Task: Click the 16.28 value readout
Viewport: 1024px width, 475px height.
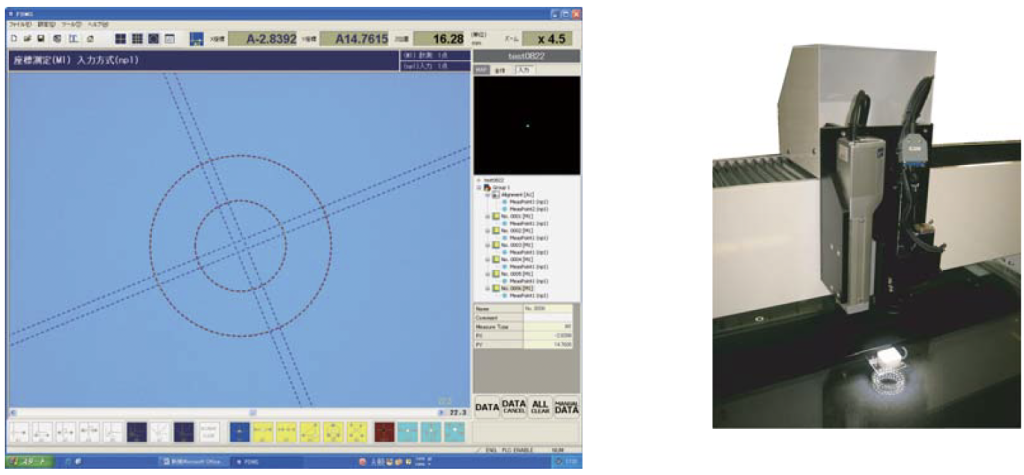Action: [440, 39]
